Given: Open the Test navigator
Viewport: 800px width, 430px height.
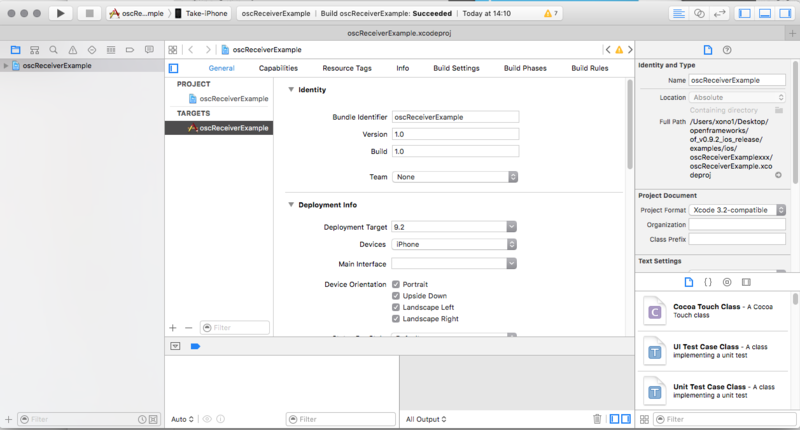Looking at the screenshot, I should [92, 49].
